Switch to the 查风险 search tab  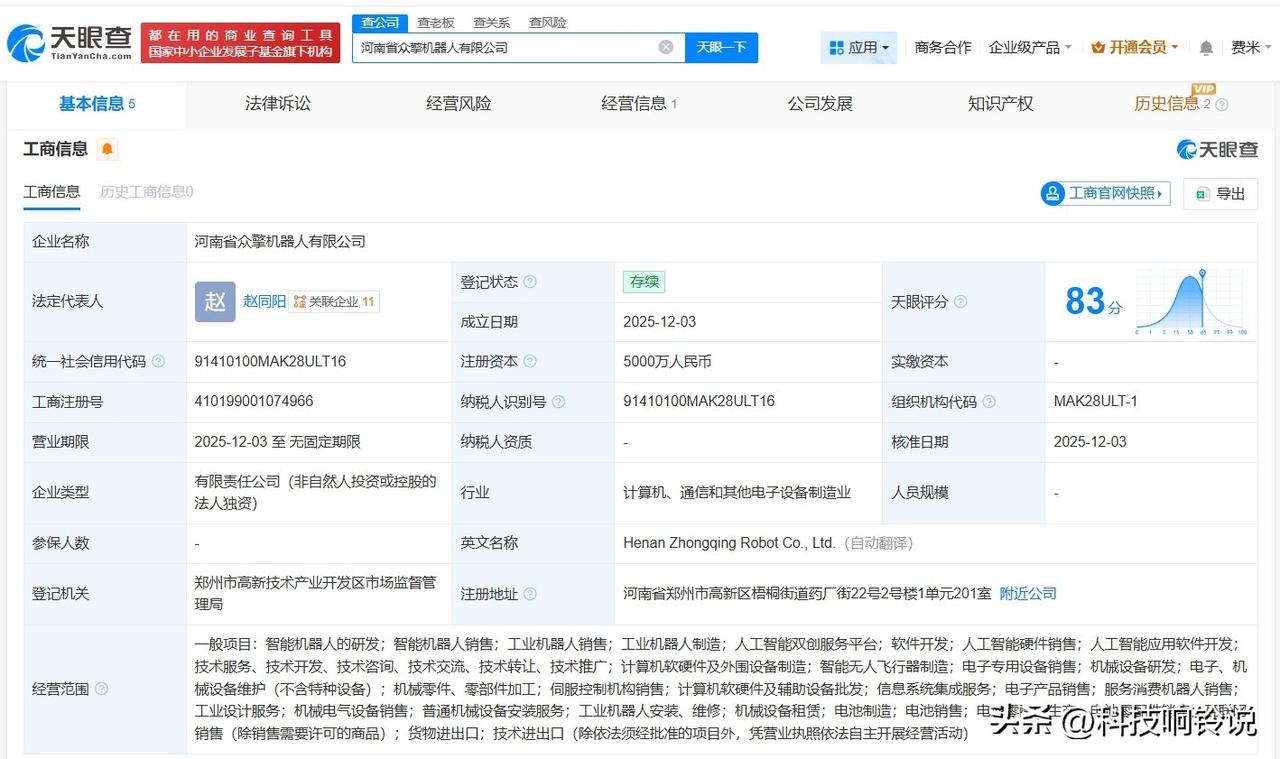pos(547,21)
